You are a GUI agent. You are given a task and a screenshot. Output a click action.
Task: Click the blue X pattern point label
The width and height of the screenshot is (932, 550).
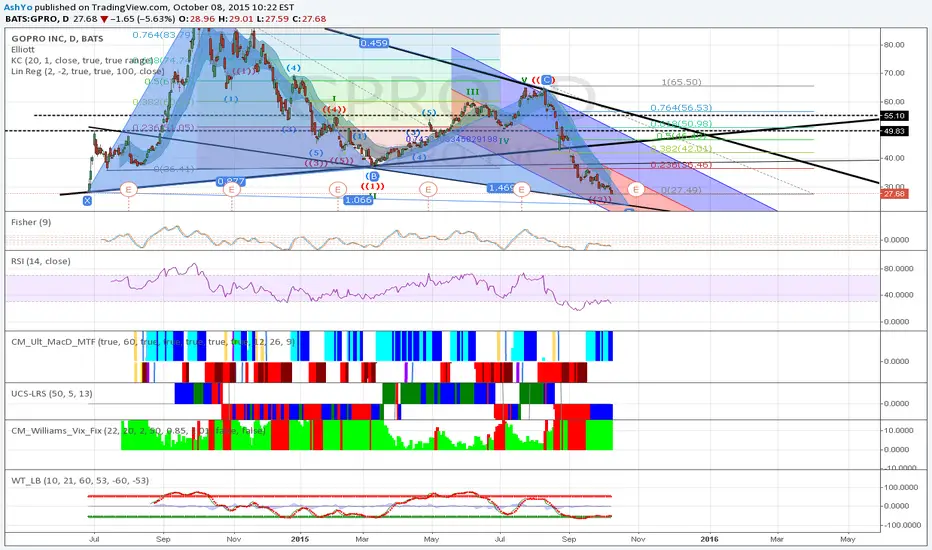tap(87, 201)
